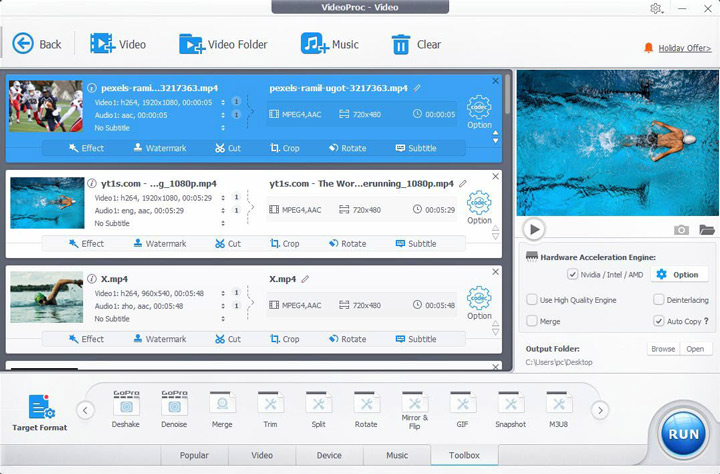Enable Deinterlacing option
720x474 pixels.
(x=658, y=300)
